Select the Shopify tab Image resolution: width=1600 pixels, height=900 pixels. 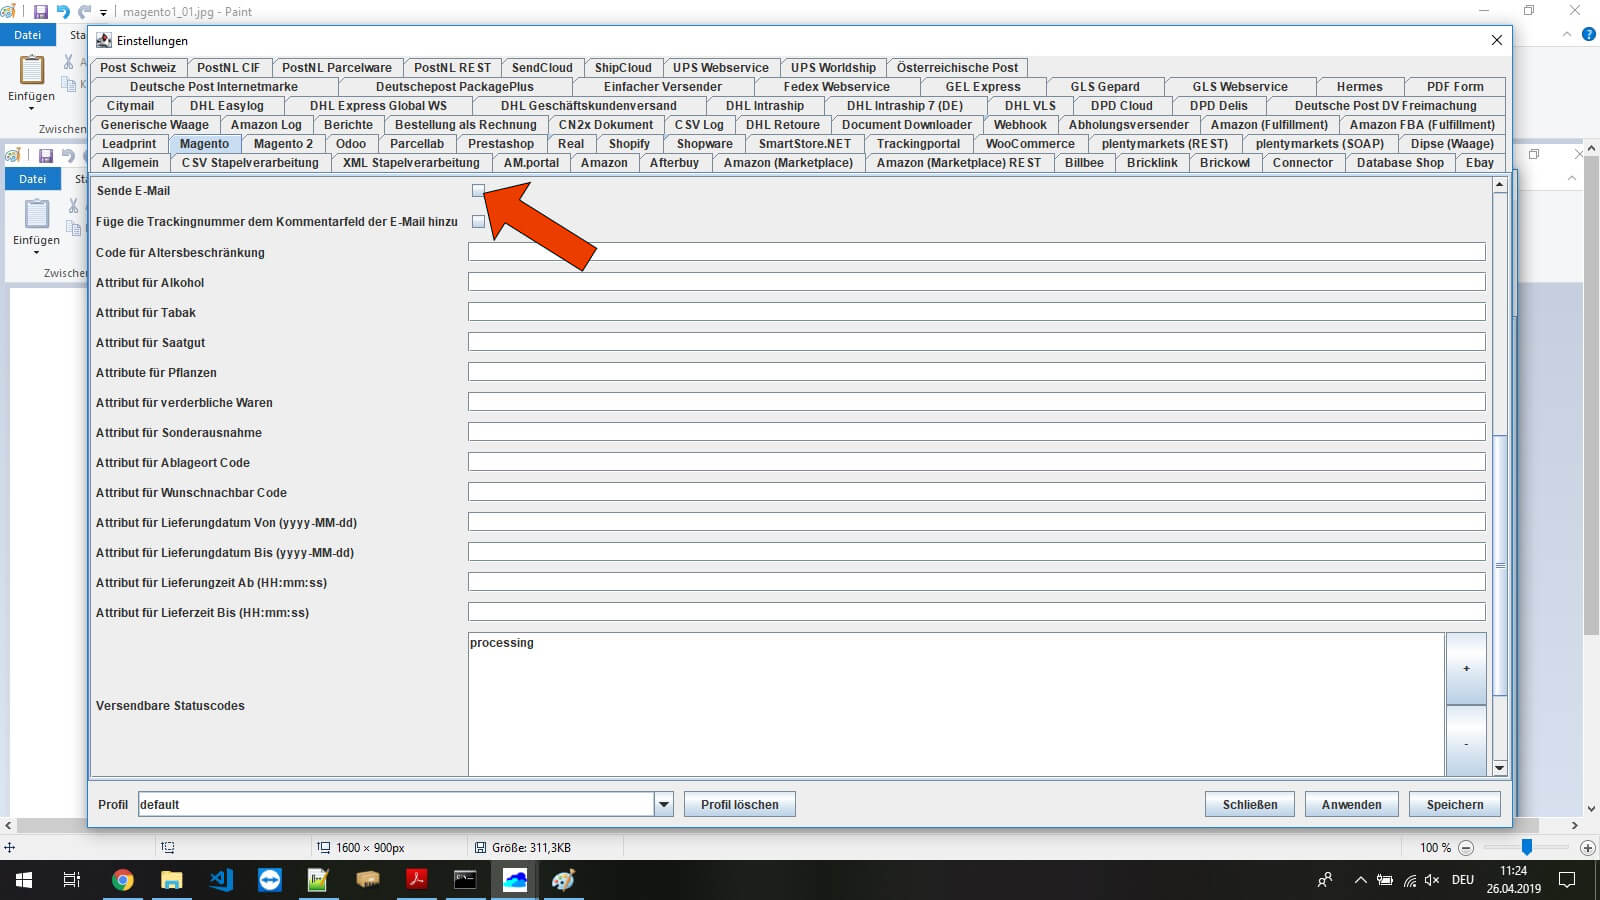coord(629,144)
